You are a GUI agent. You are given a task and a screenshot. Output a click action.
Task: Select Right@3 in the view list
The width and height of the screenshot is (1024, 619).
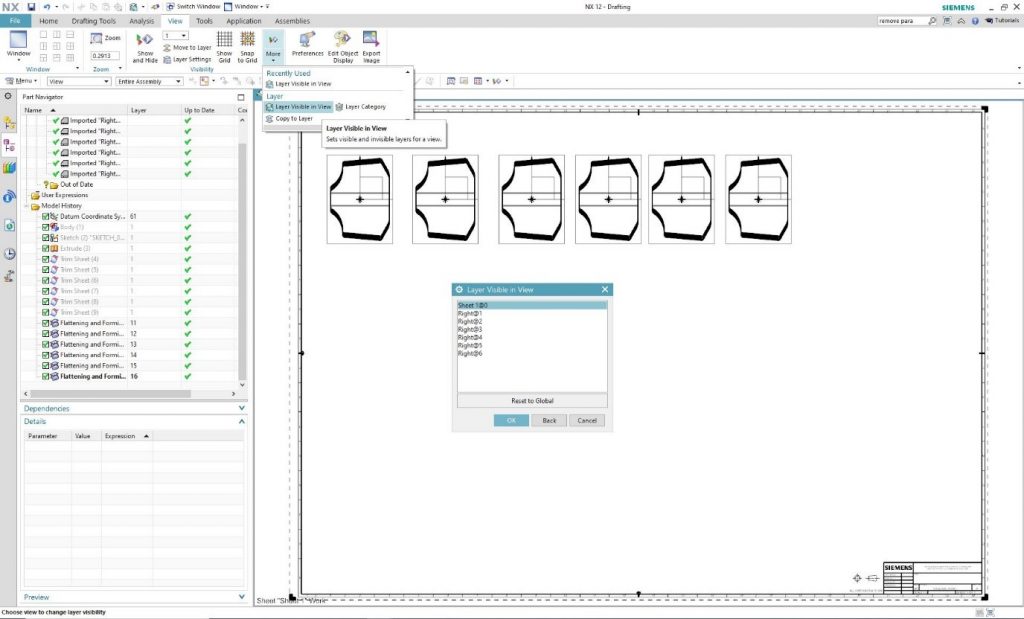[470, 329]
